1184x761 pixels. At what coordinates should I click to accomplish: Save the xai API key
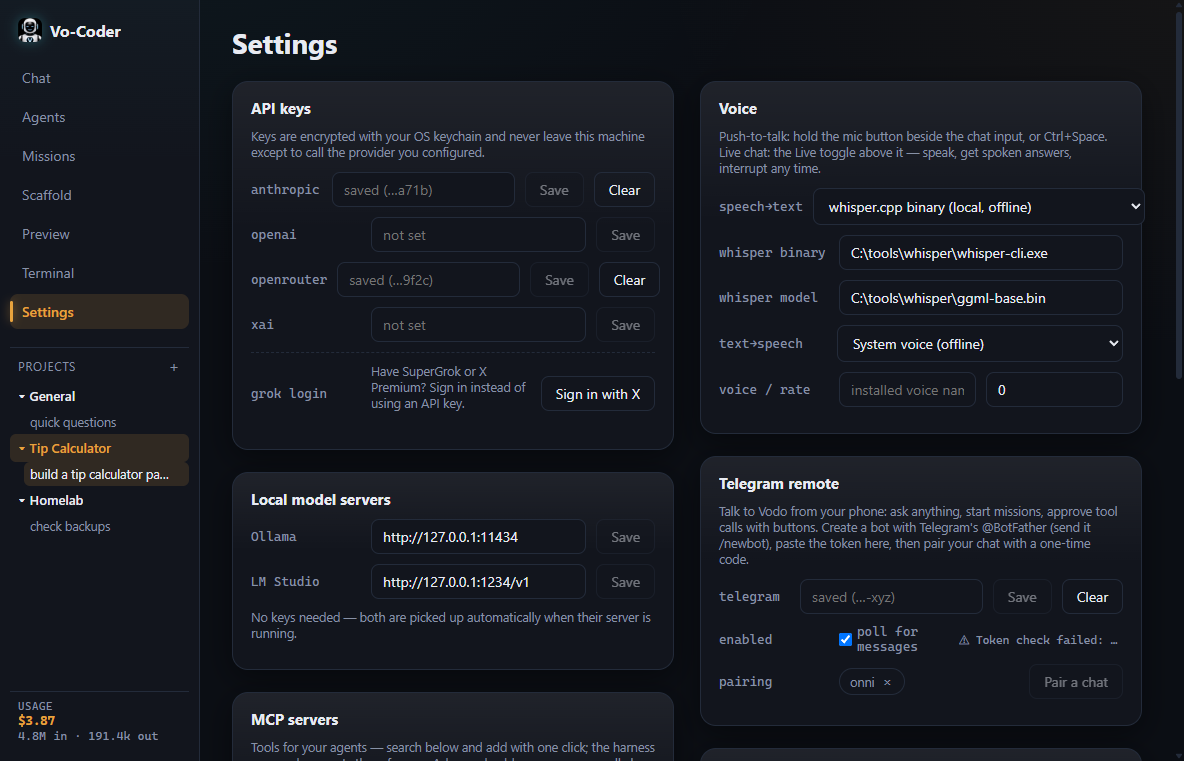coord(625,325)
